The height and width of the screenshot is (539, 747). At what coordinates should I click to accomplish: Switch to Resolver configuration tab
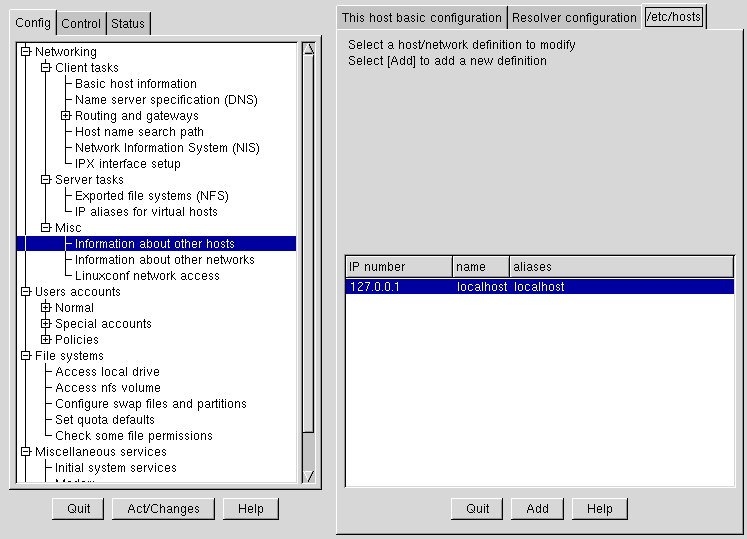click(574, 18)
